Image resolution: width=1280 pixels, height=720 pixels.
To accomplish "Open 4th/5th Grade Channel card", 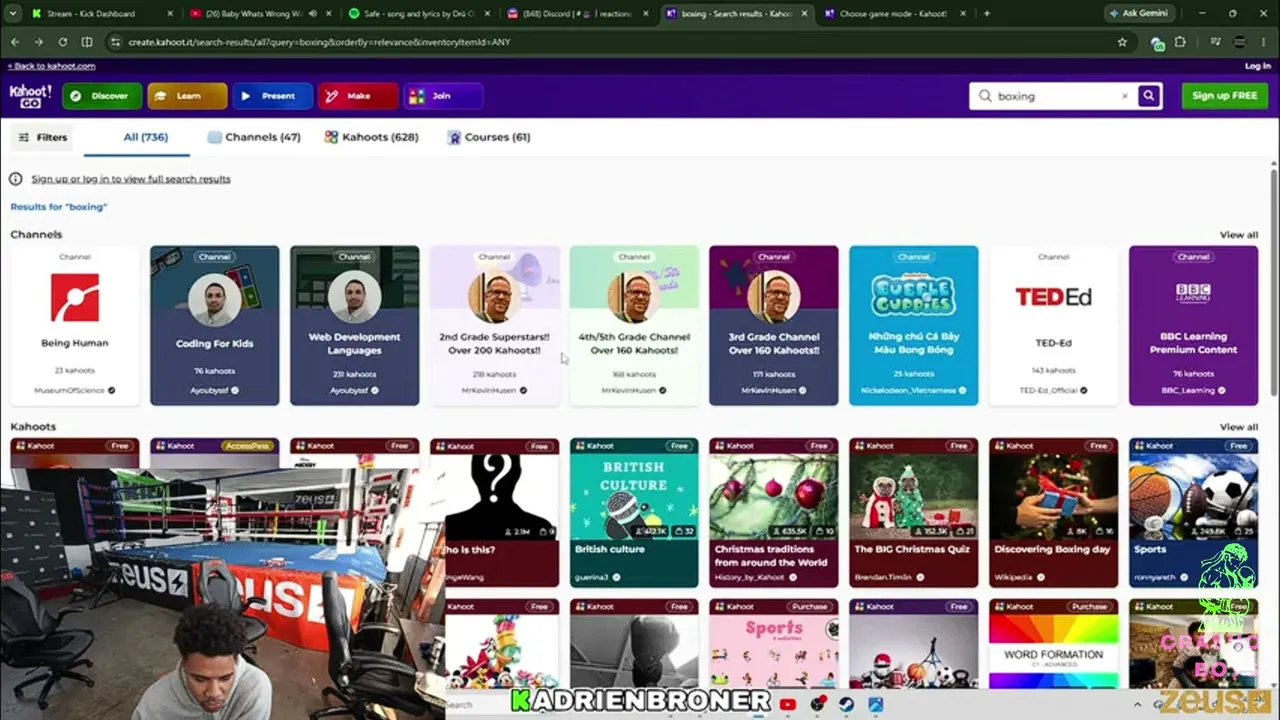I will tap(634, 326).
